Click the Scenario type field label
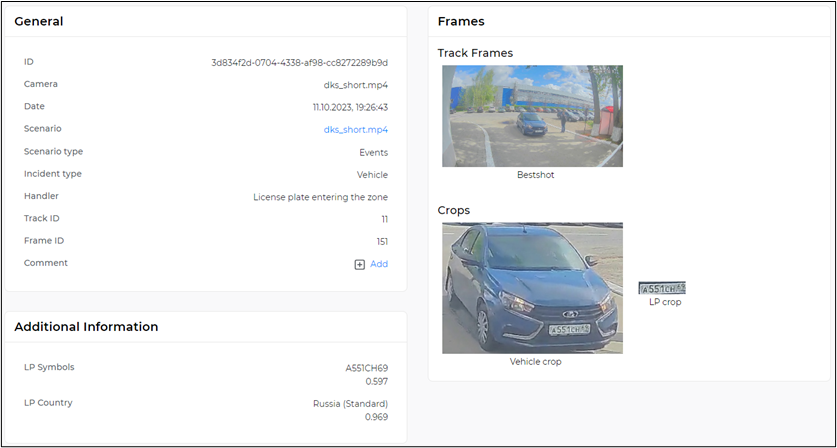The width and height of the screenshot is (837, 448). (x=53, y=151)
